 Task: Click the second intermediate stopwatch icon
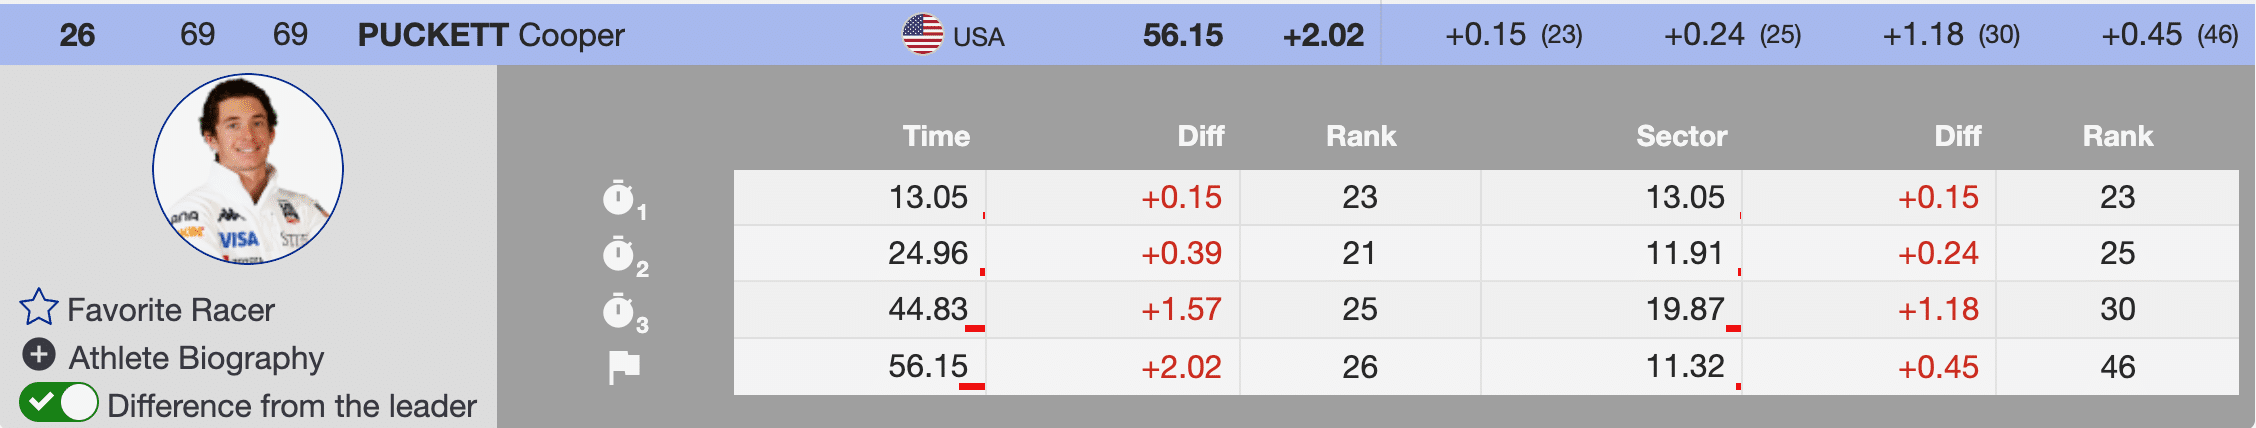620,254
